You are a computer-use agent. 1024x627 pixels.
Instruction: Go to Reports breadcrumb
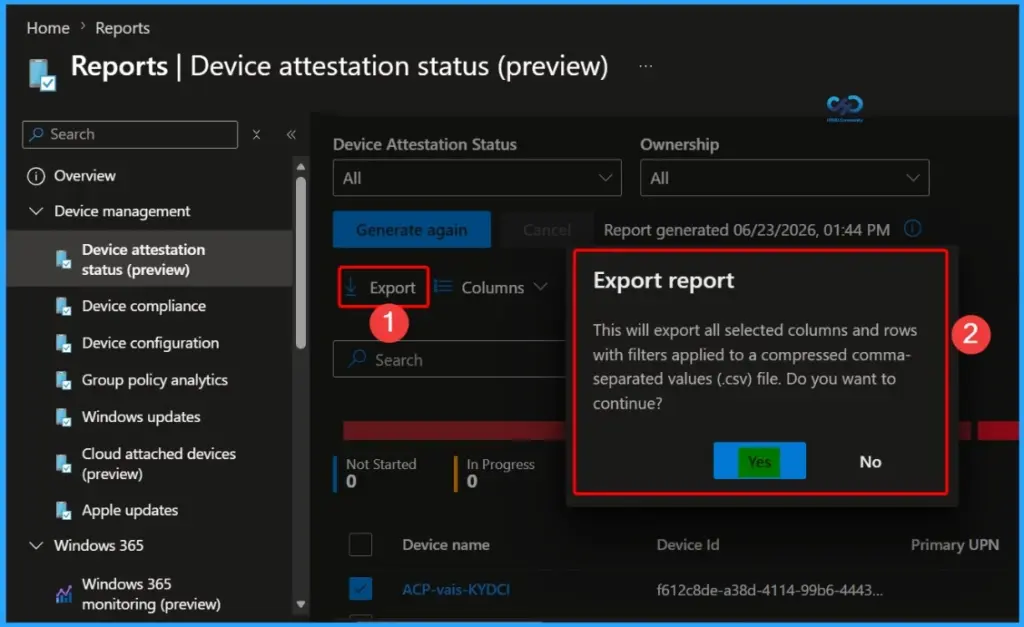tap(122, 28)
